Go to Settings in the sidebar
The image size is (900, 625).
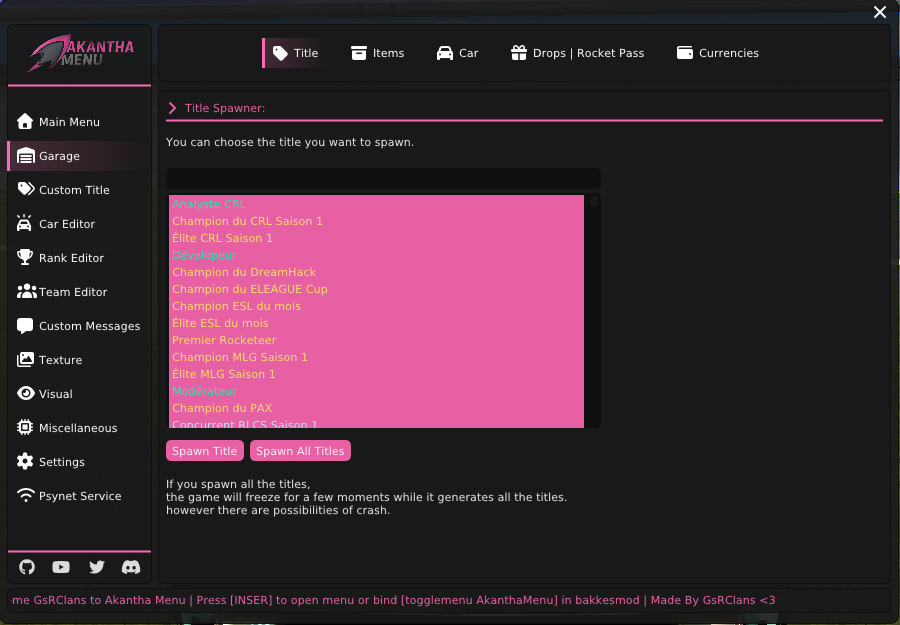pos(61,462)
